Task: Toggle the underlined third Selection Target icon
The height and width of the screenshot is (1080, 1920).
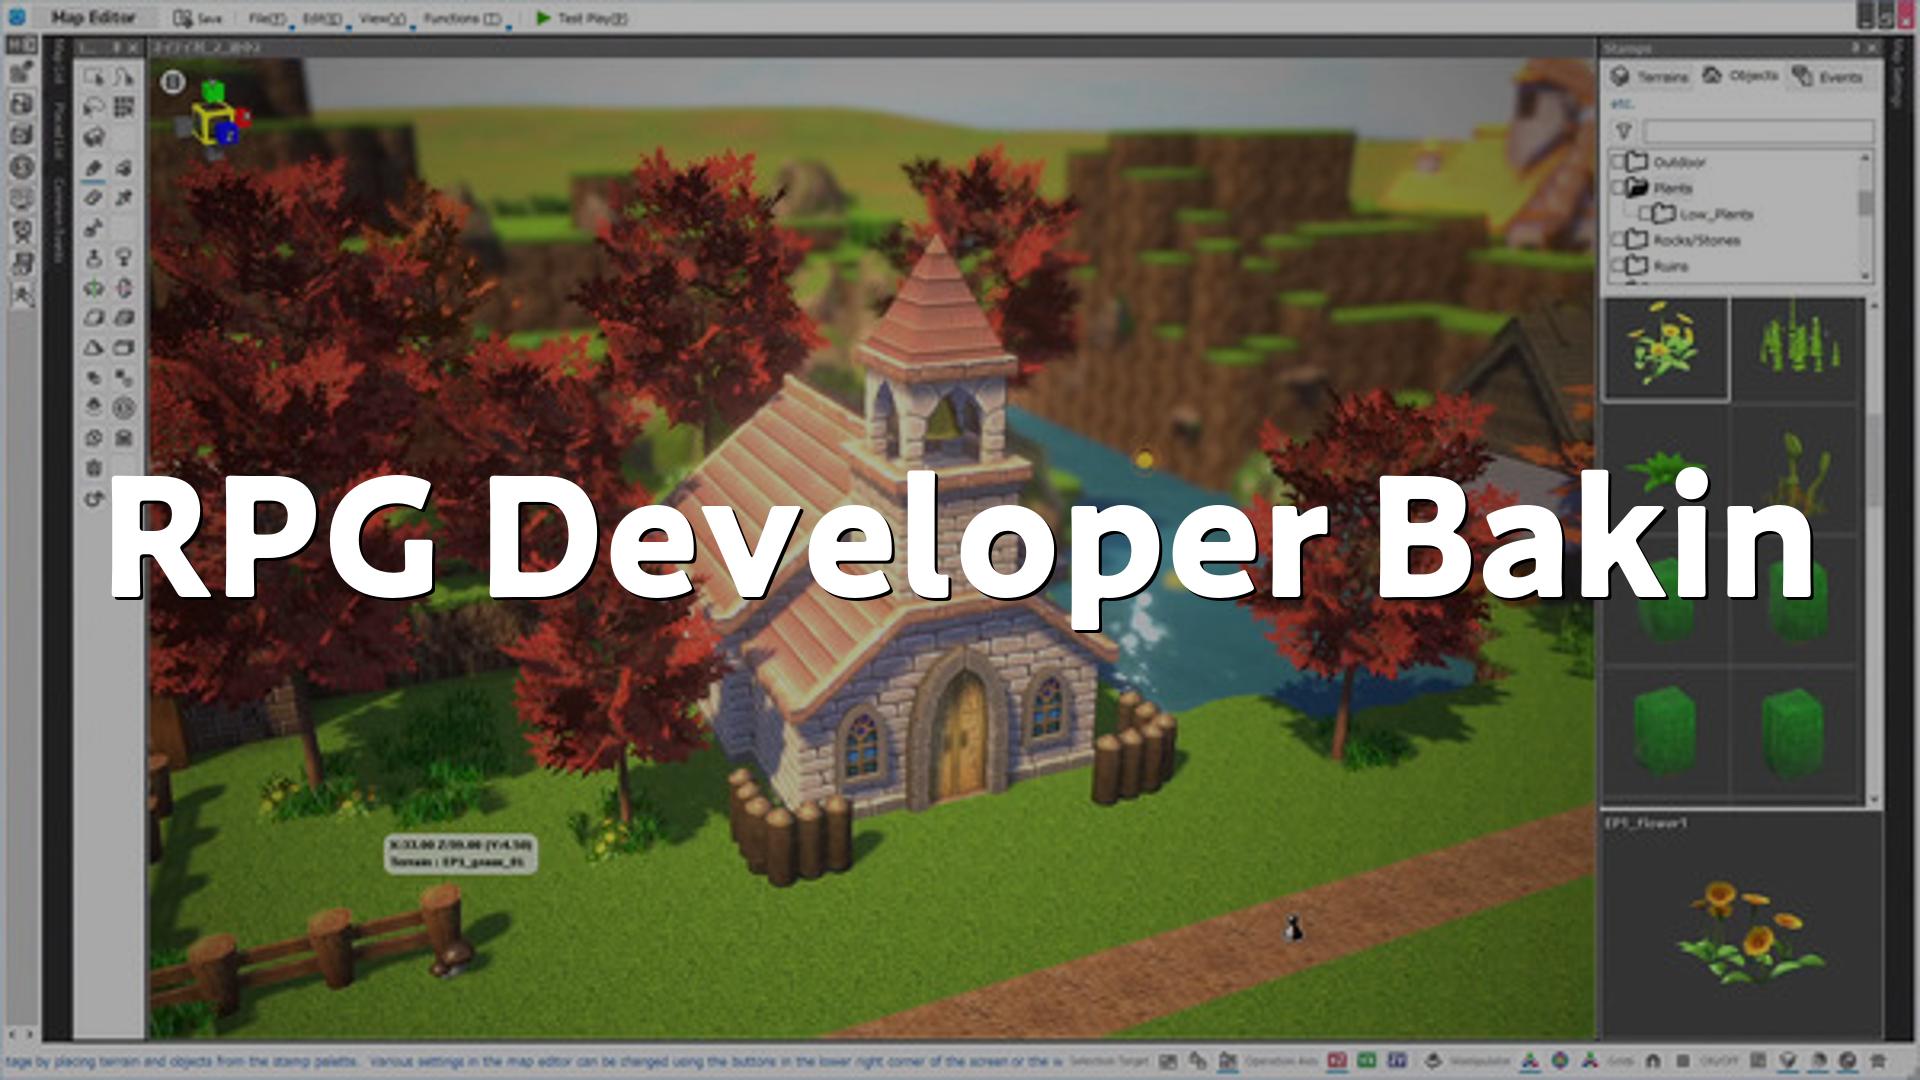Action: coord(1228,1061)
